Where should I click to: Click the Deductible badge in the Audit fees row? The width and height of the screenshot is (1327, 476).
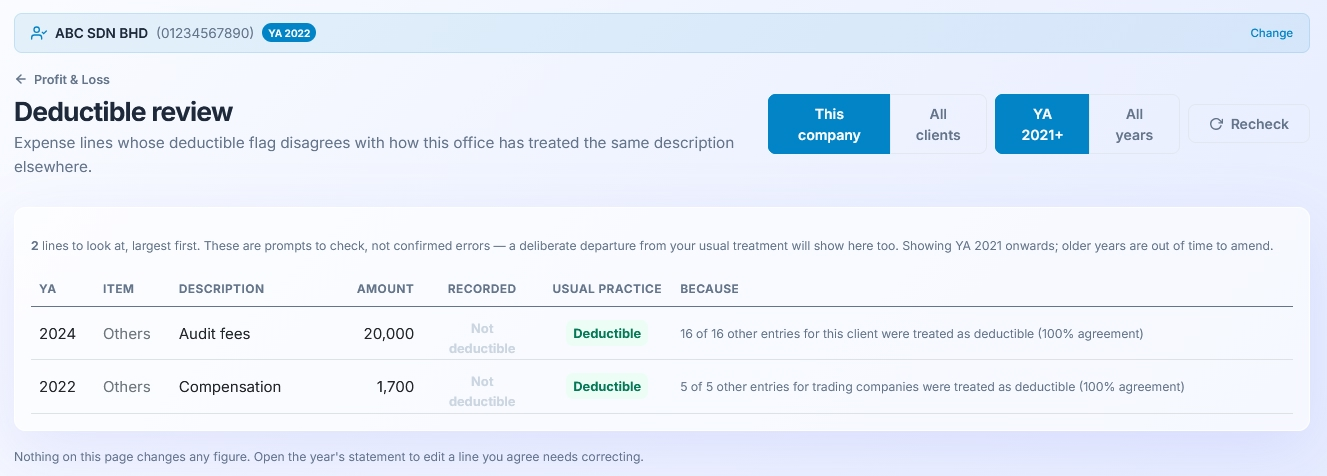click(607, 334)
